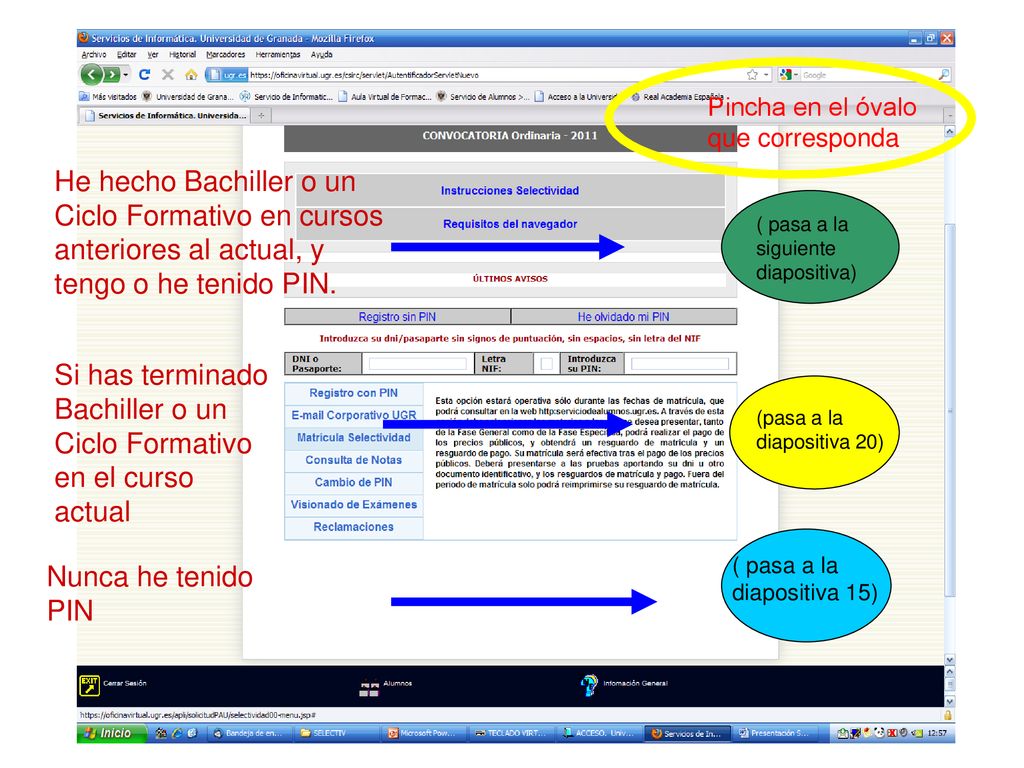Open Más visitados bookmark
The width and height of the screenshot is (1024, 768).
pyautogui.click(x=108, y=97)
